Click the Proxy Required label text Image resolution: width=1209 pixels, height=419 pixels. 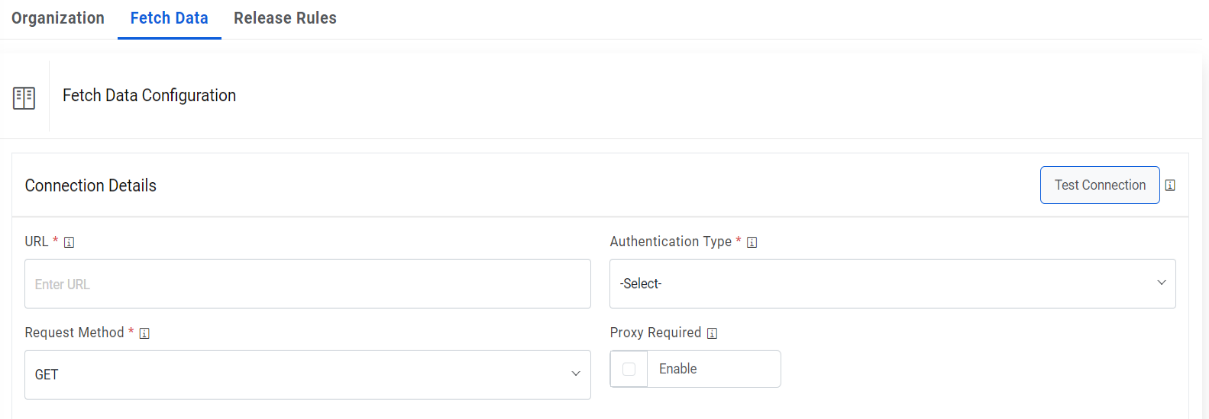coord(654,333)
